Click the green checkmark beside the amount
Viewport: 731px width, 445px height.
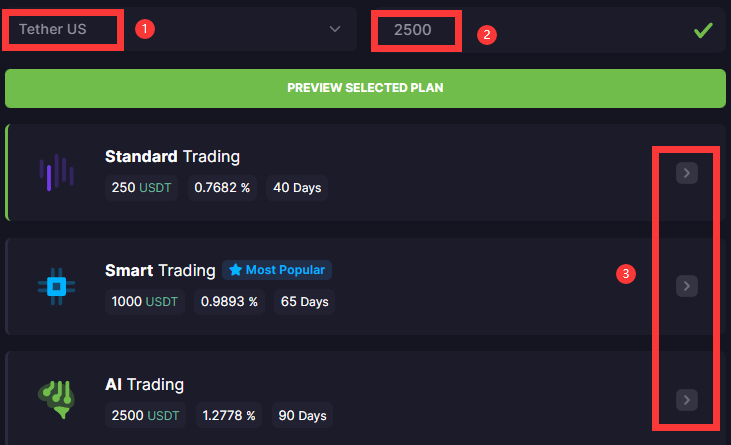coord(703,30)
